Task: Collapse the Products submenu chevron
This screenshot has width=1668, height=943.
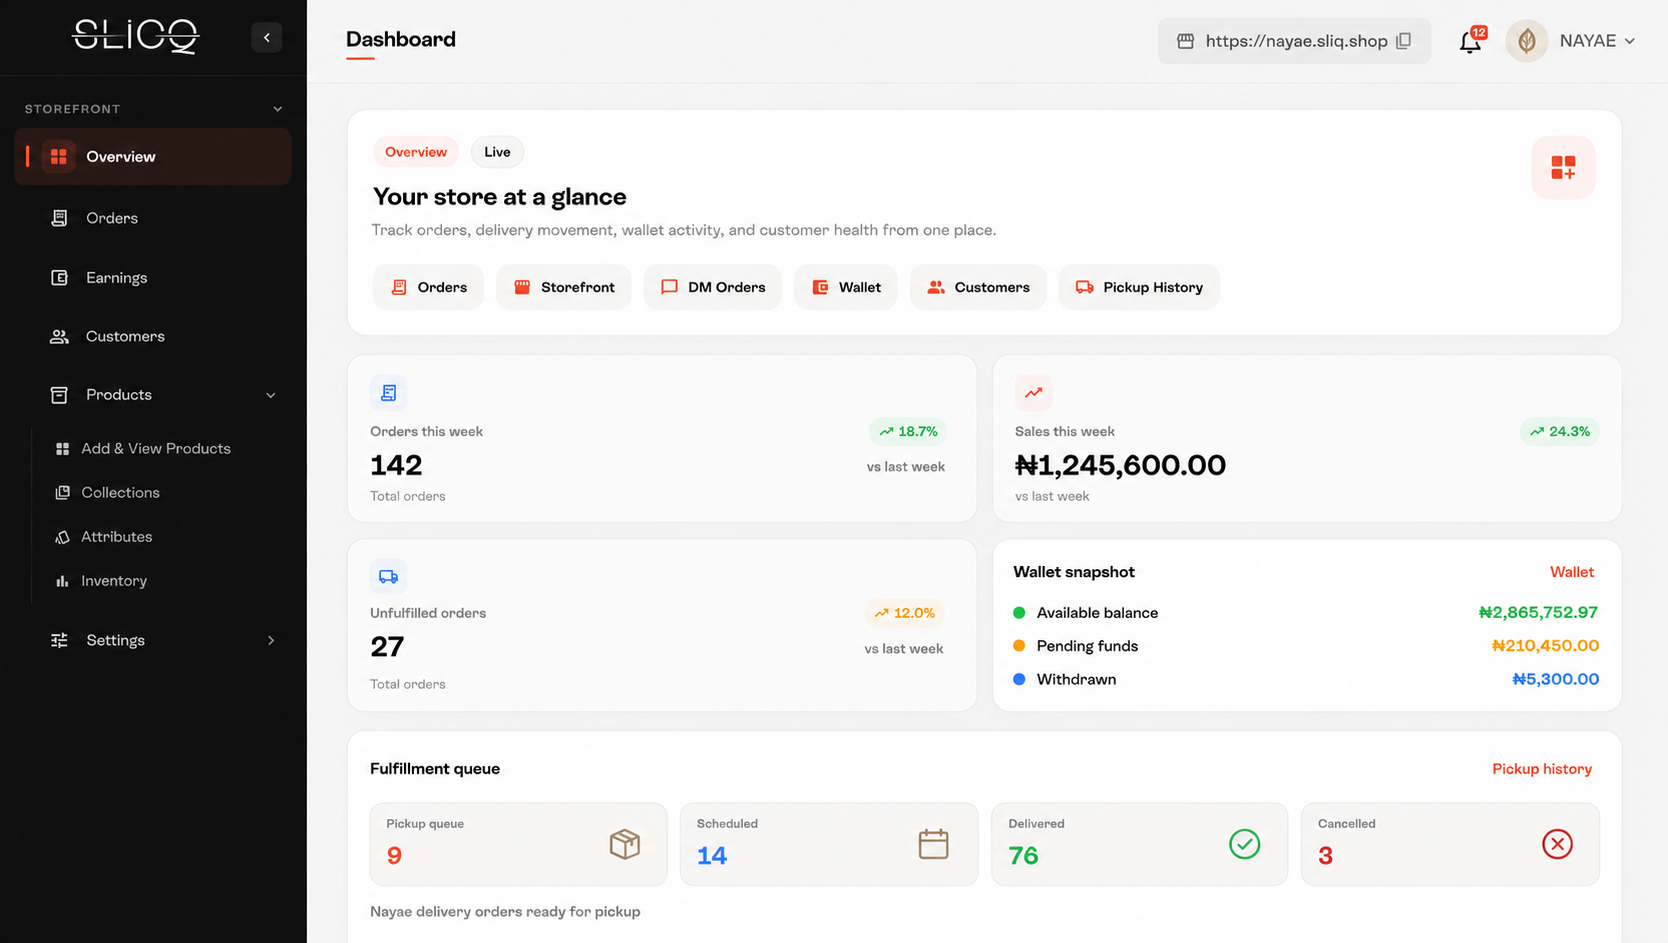Action: [271, 395]
